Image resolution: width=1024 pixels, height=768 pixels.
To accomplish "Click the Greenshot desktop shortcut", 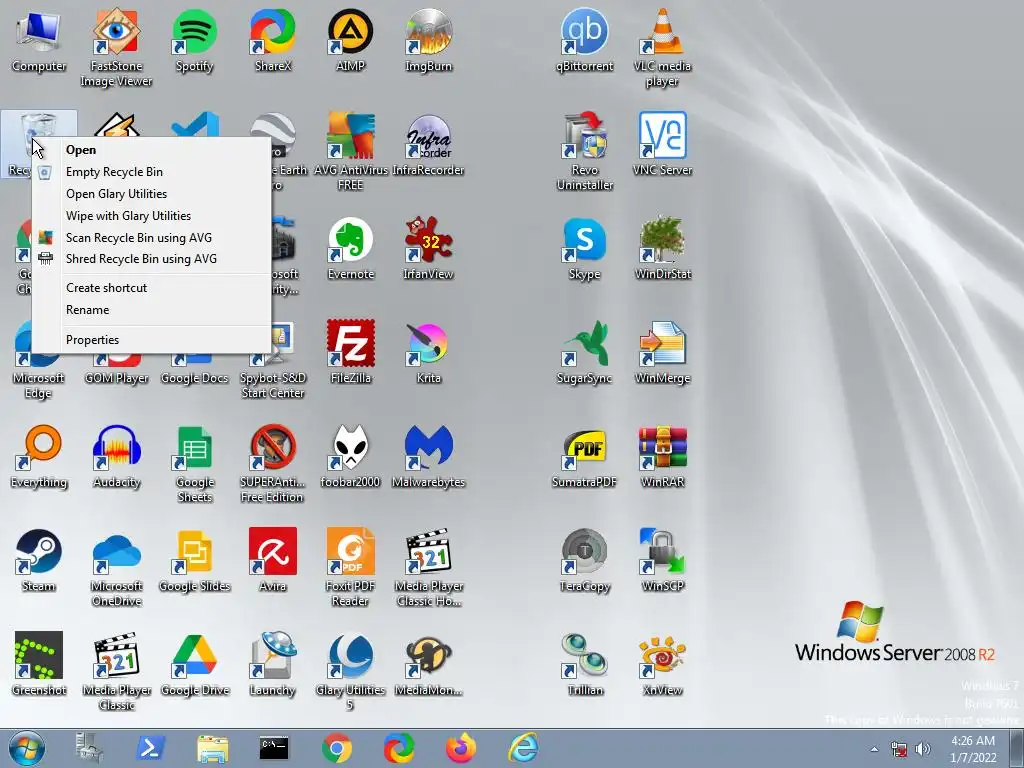I will (39, 665).
